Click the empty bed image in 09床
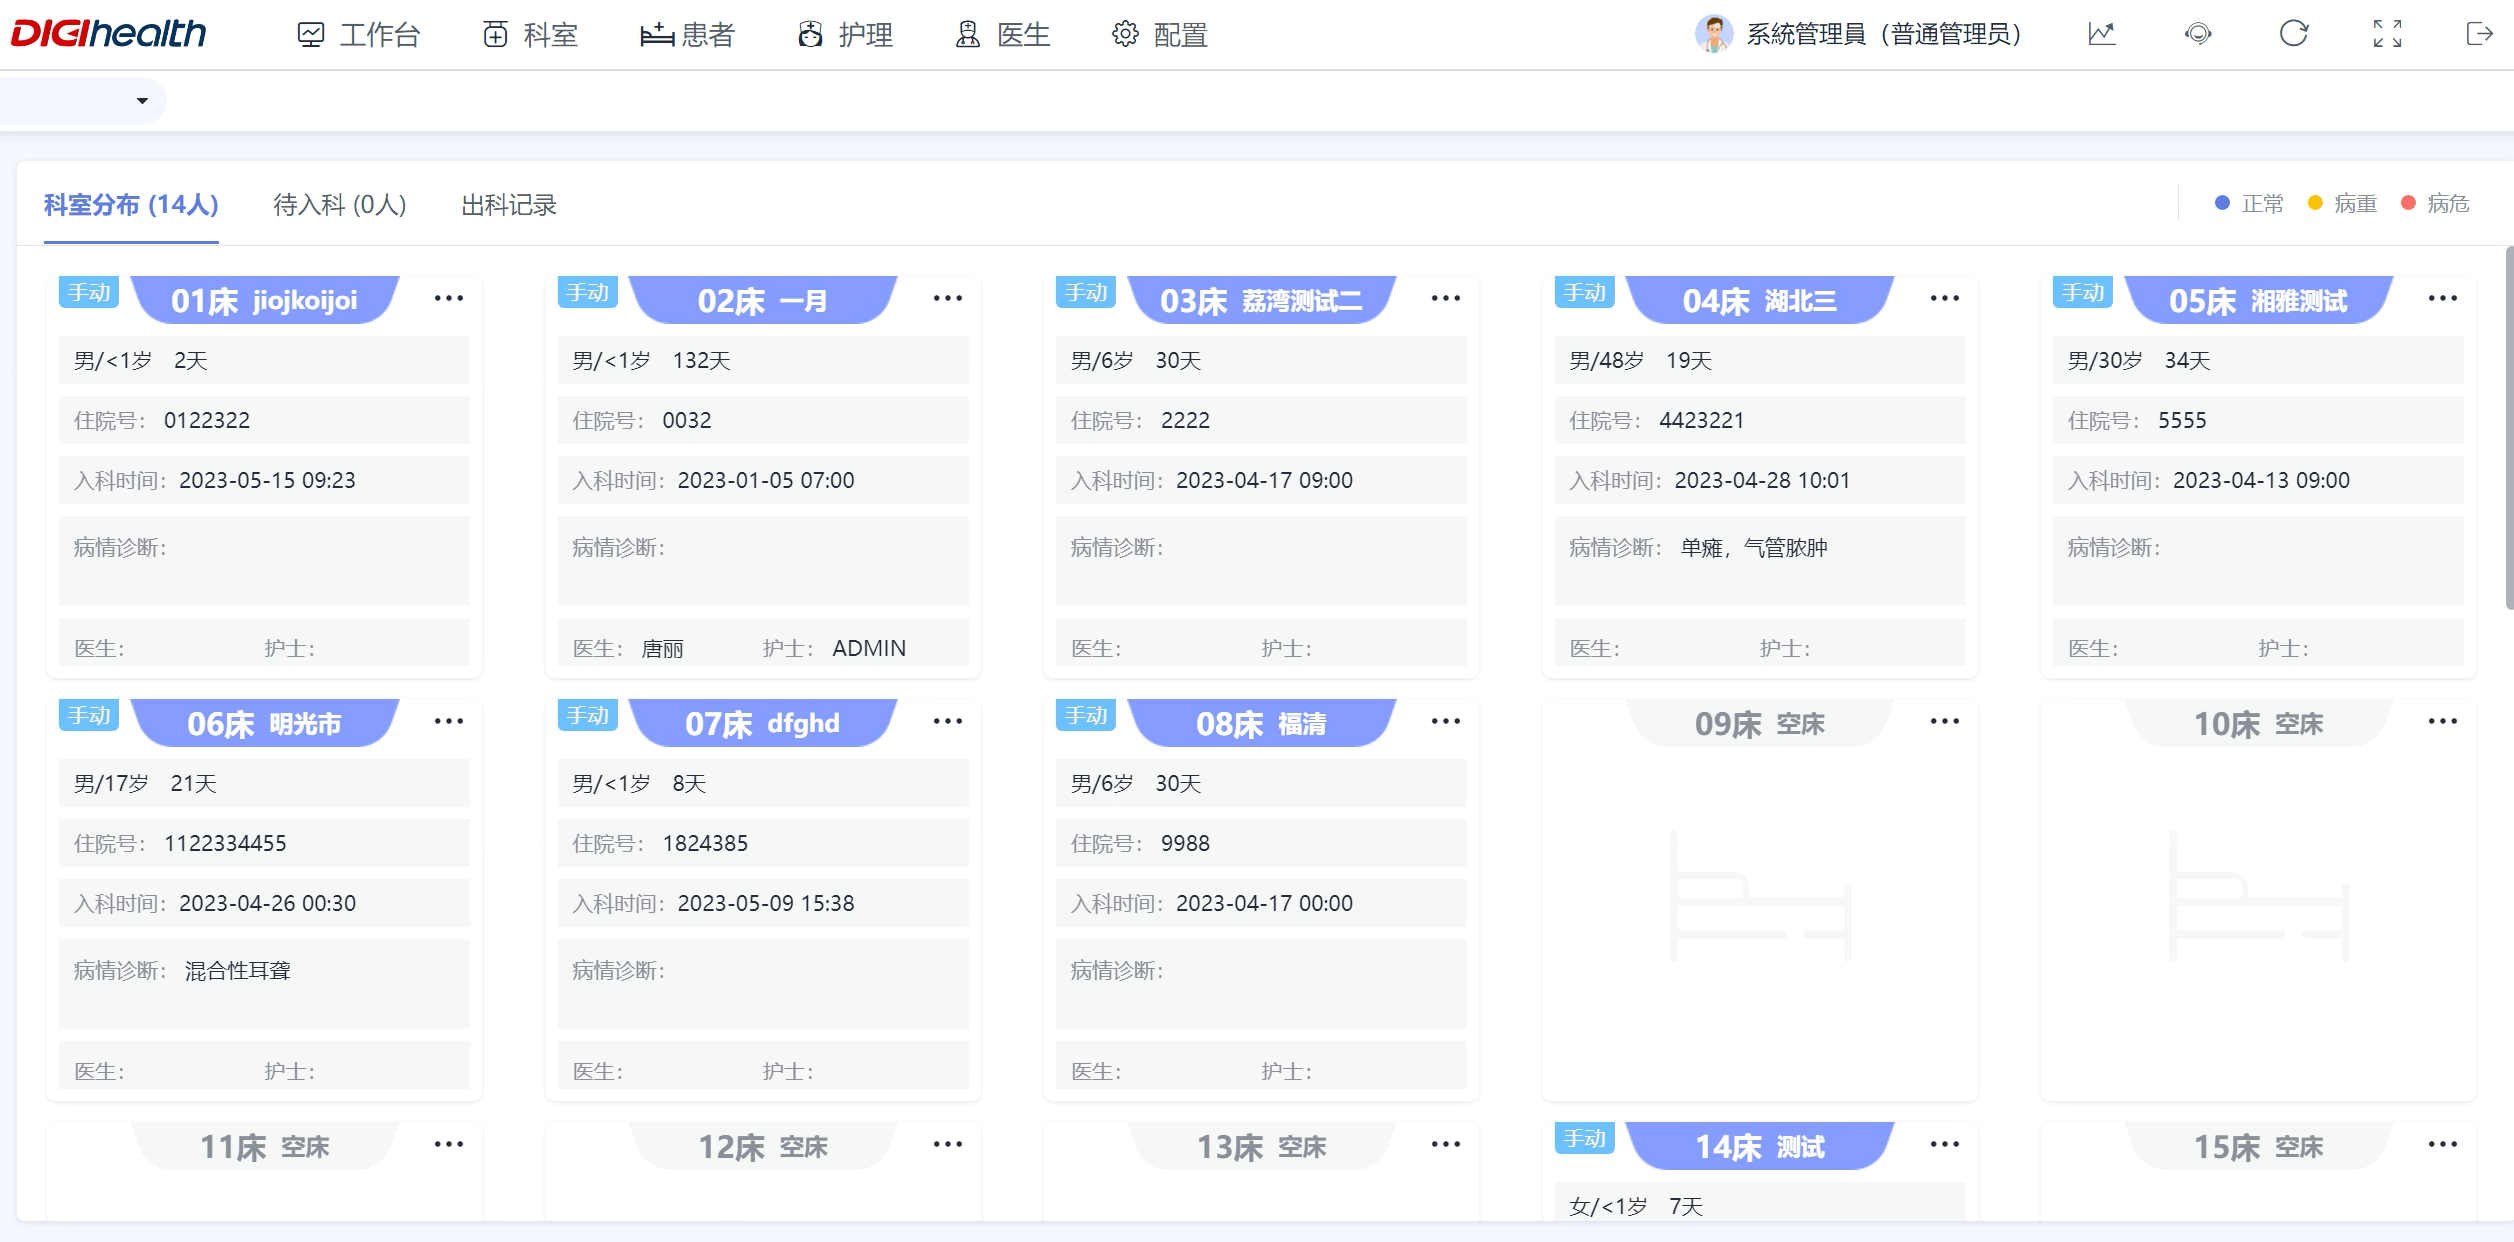 pyautogui.click(x=1760, y=896)
